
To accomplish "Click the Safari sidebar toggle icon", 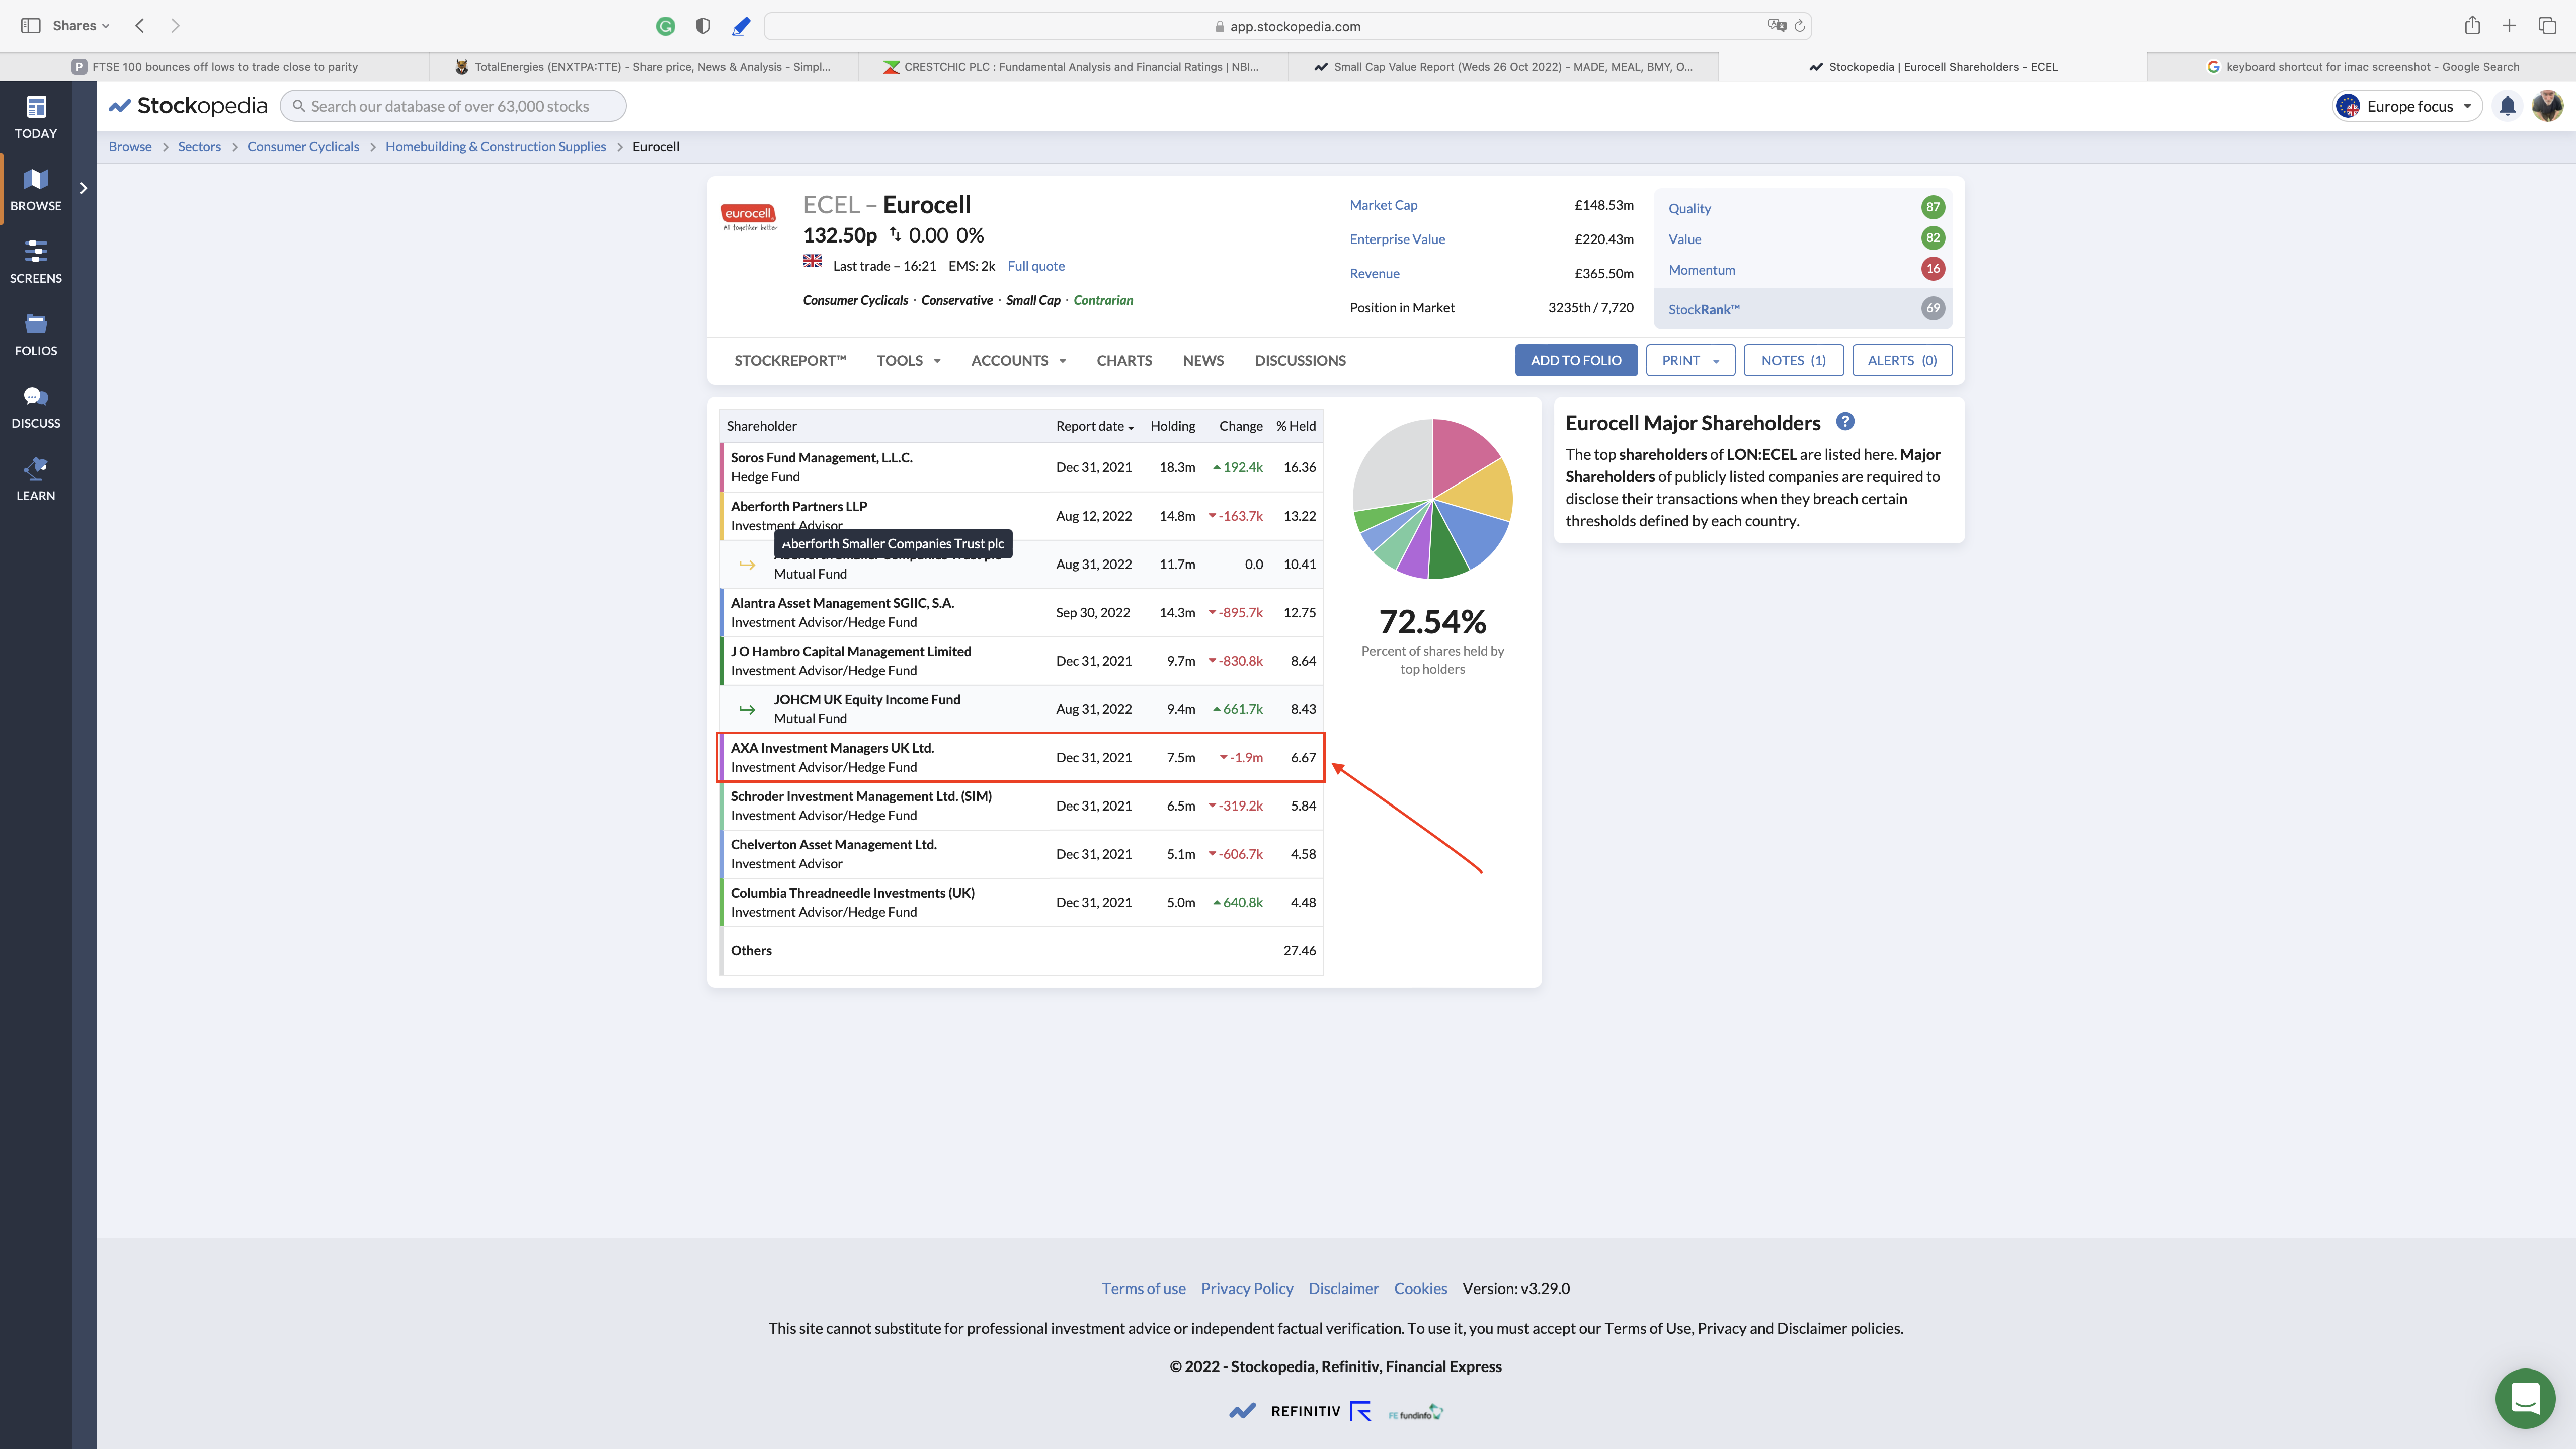I will 31,26.
